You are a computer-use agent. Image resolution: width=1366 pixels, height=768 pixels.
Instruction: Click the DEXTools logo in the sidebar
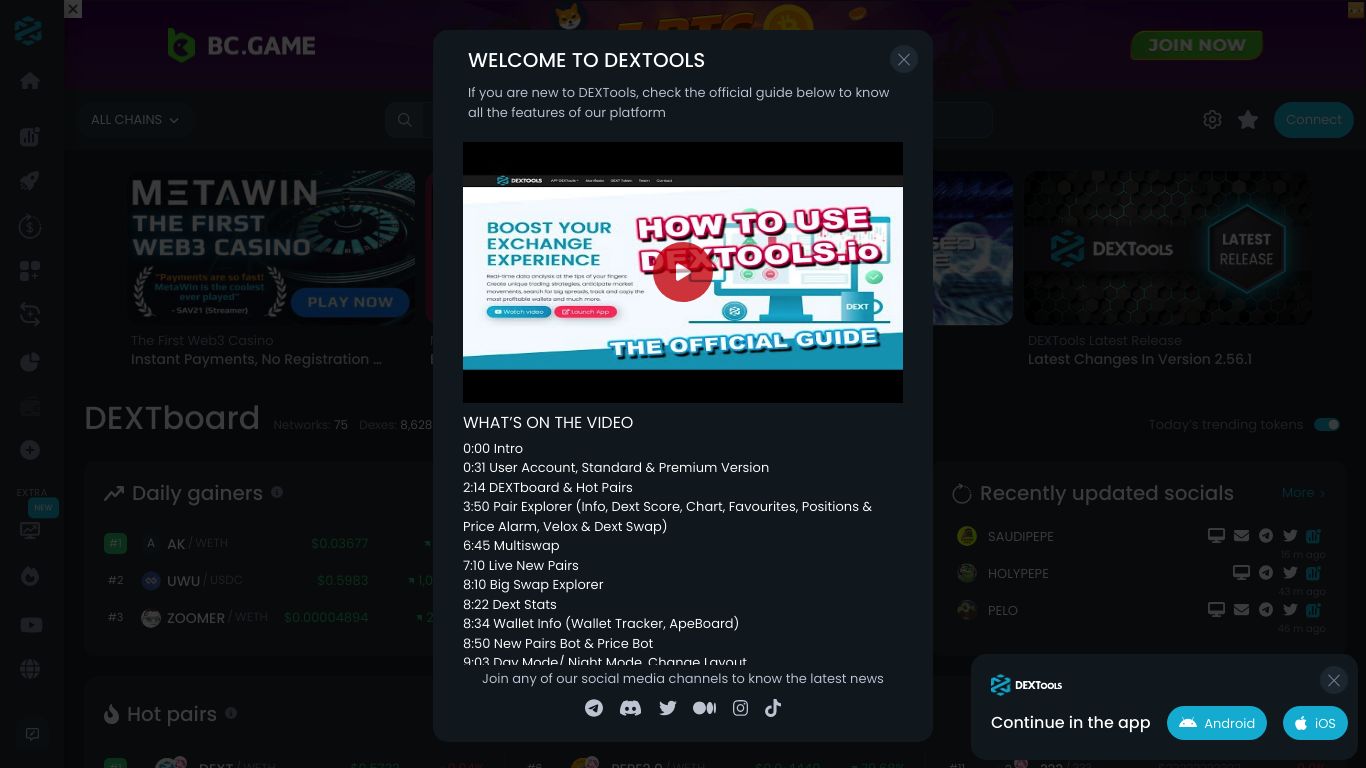tap(29, 31)
